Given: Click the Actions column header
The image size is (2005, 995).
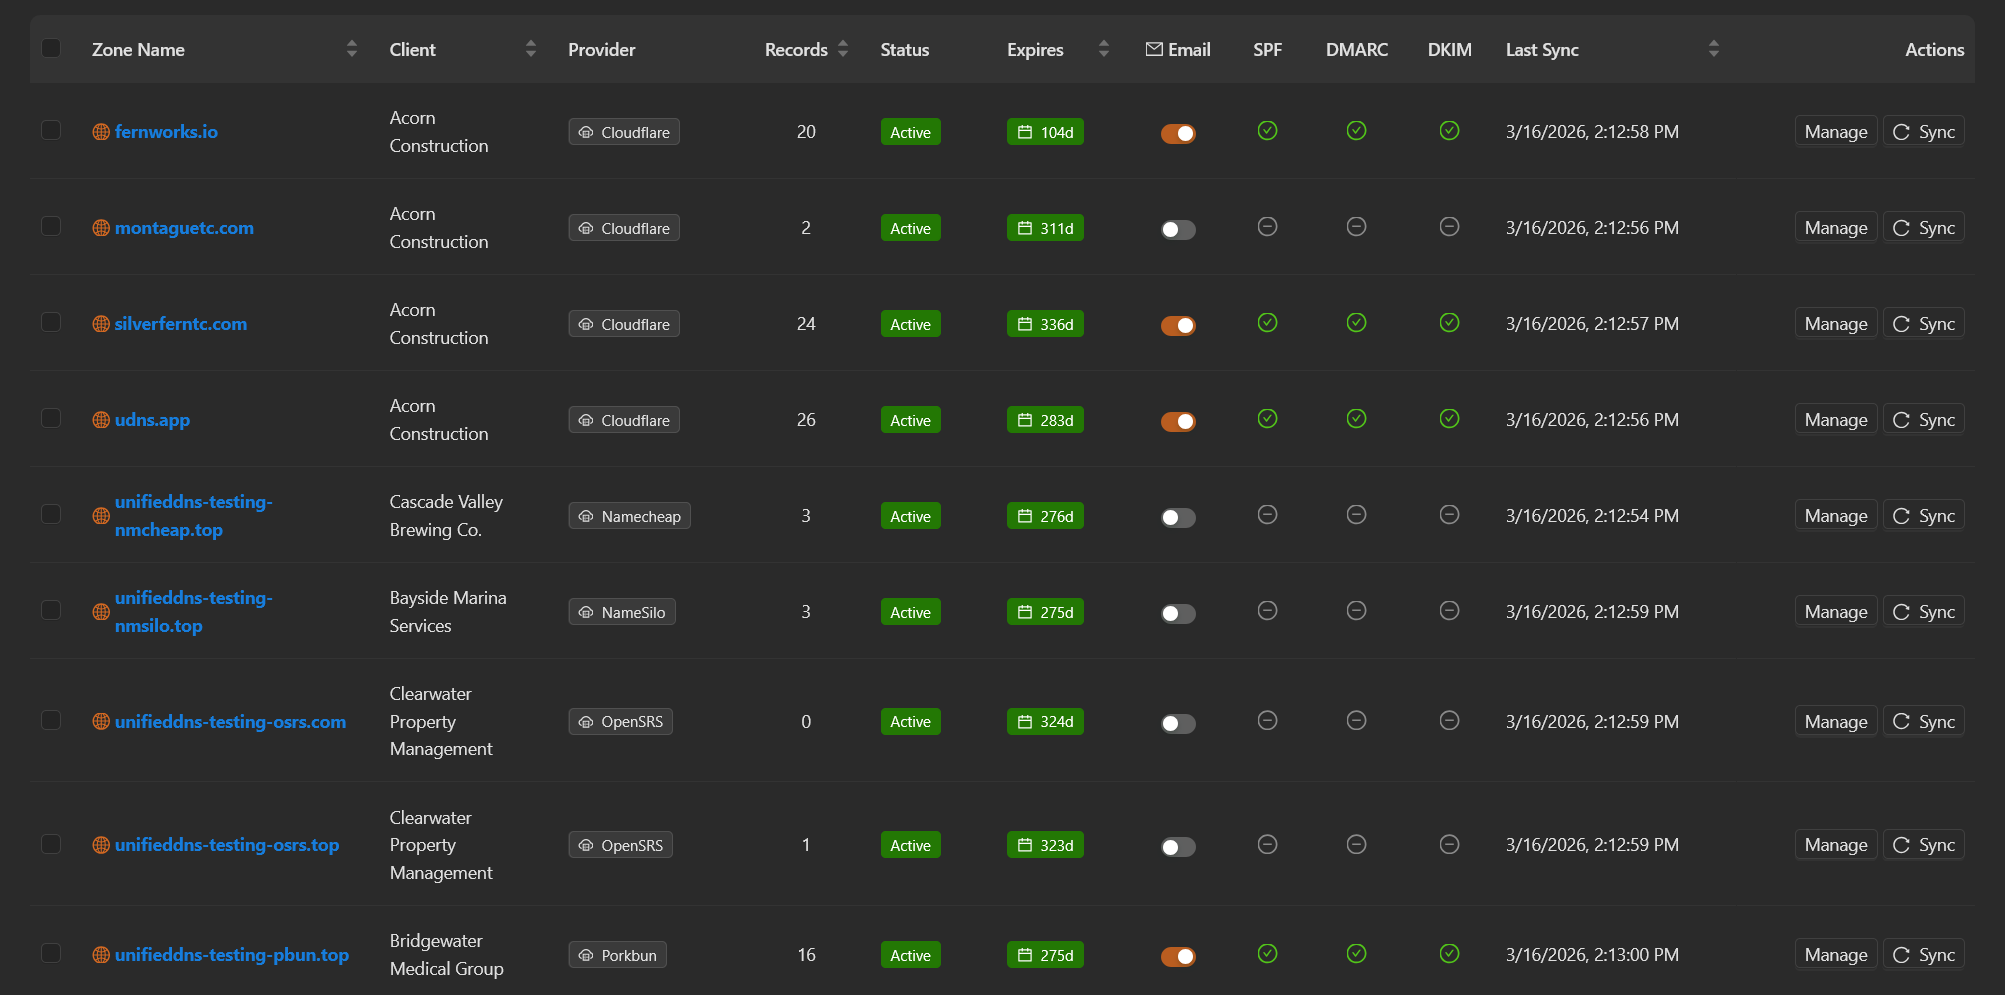Looking at the screenshot, I should click(1934, 50).
